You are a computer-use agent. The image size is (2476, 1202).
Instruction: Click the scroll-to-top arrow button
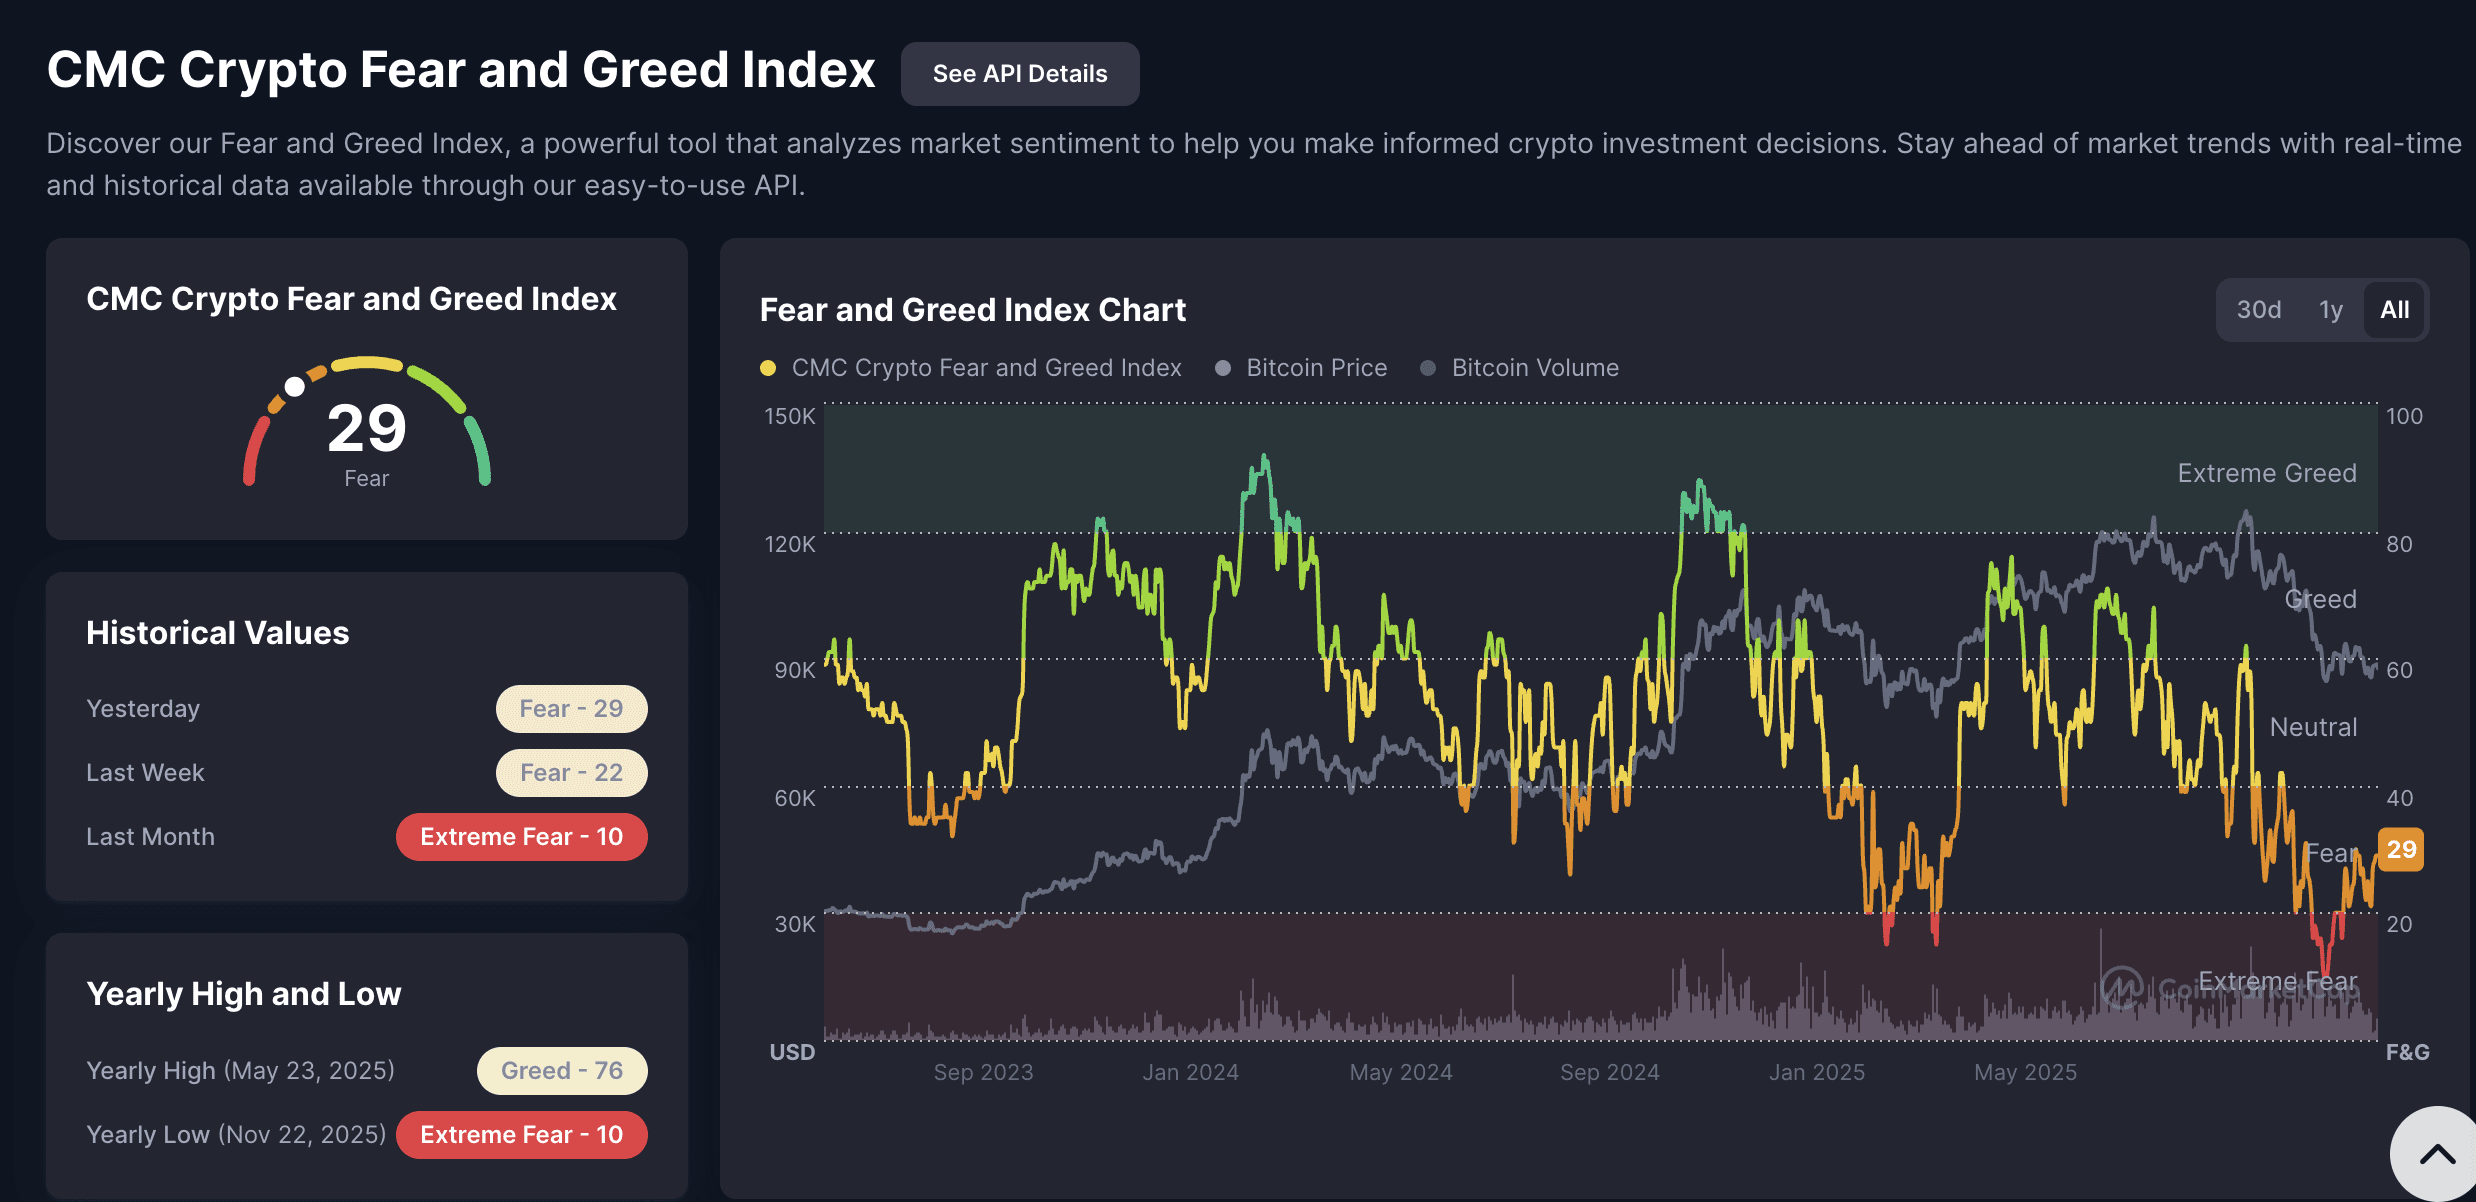point(2436,1155)
